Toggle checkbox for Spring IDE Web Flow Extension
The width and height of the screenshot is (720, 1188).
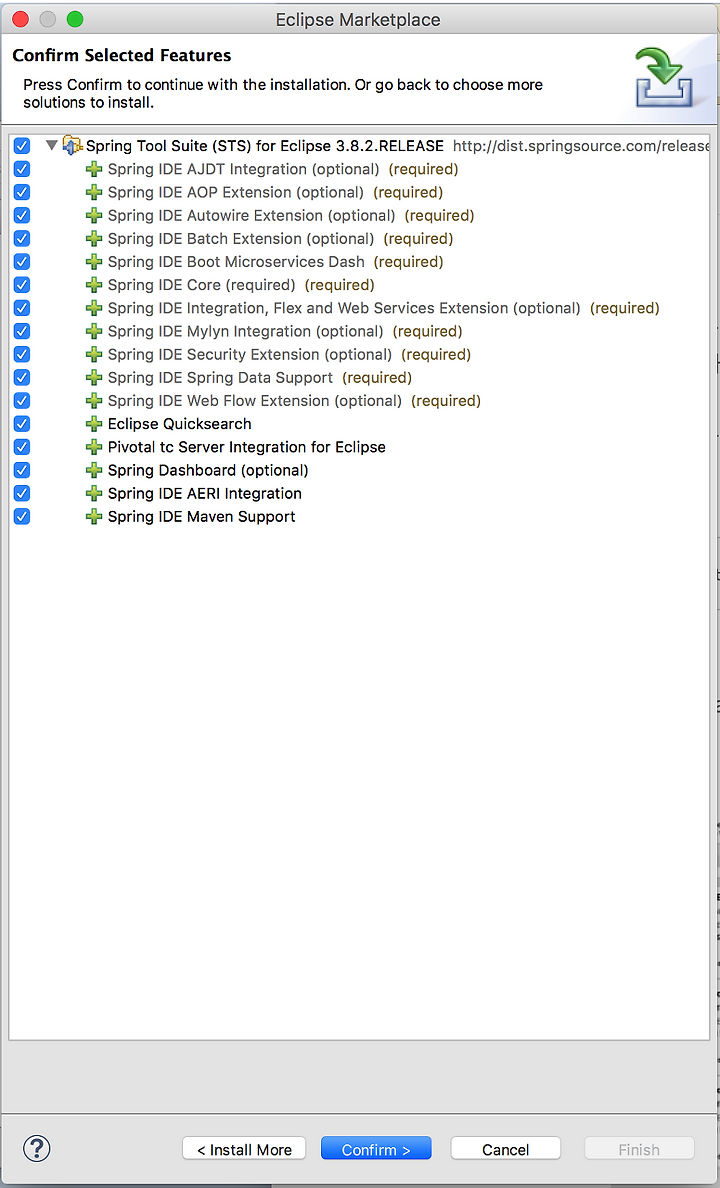pos(22,400)
